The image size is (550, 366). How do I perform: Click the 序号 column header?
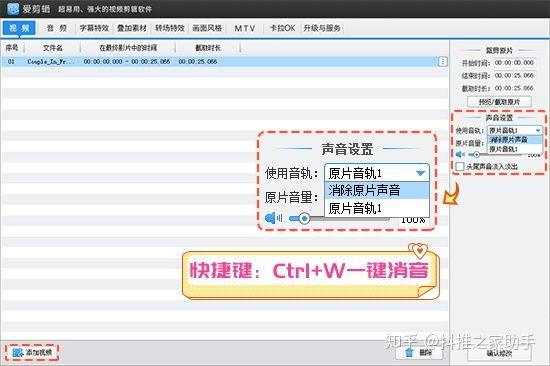click(12, 48)
